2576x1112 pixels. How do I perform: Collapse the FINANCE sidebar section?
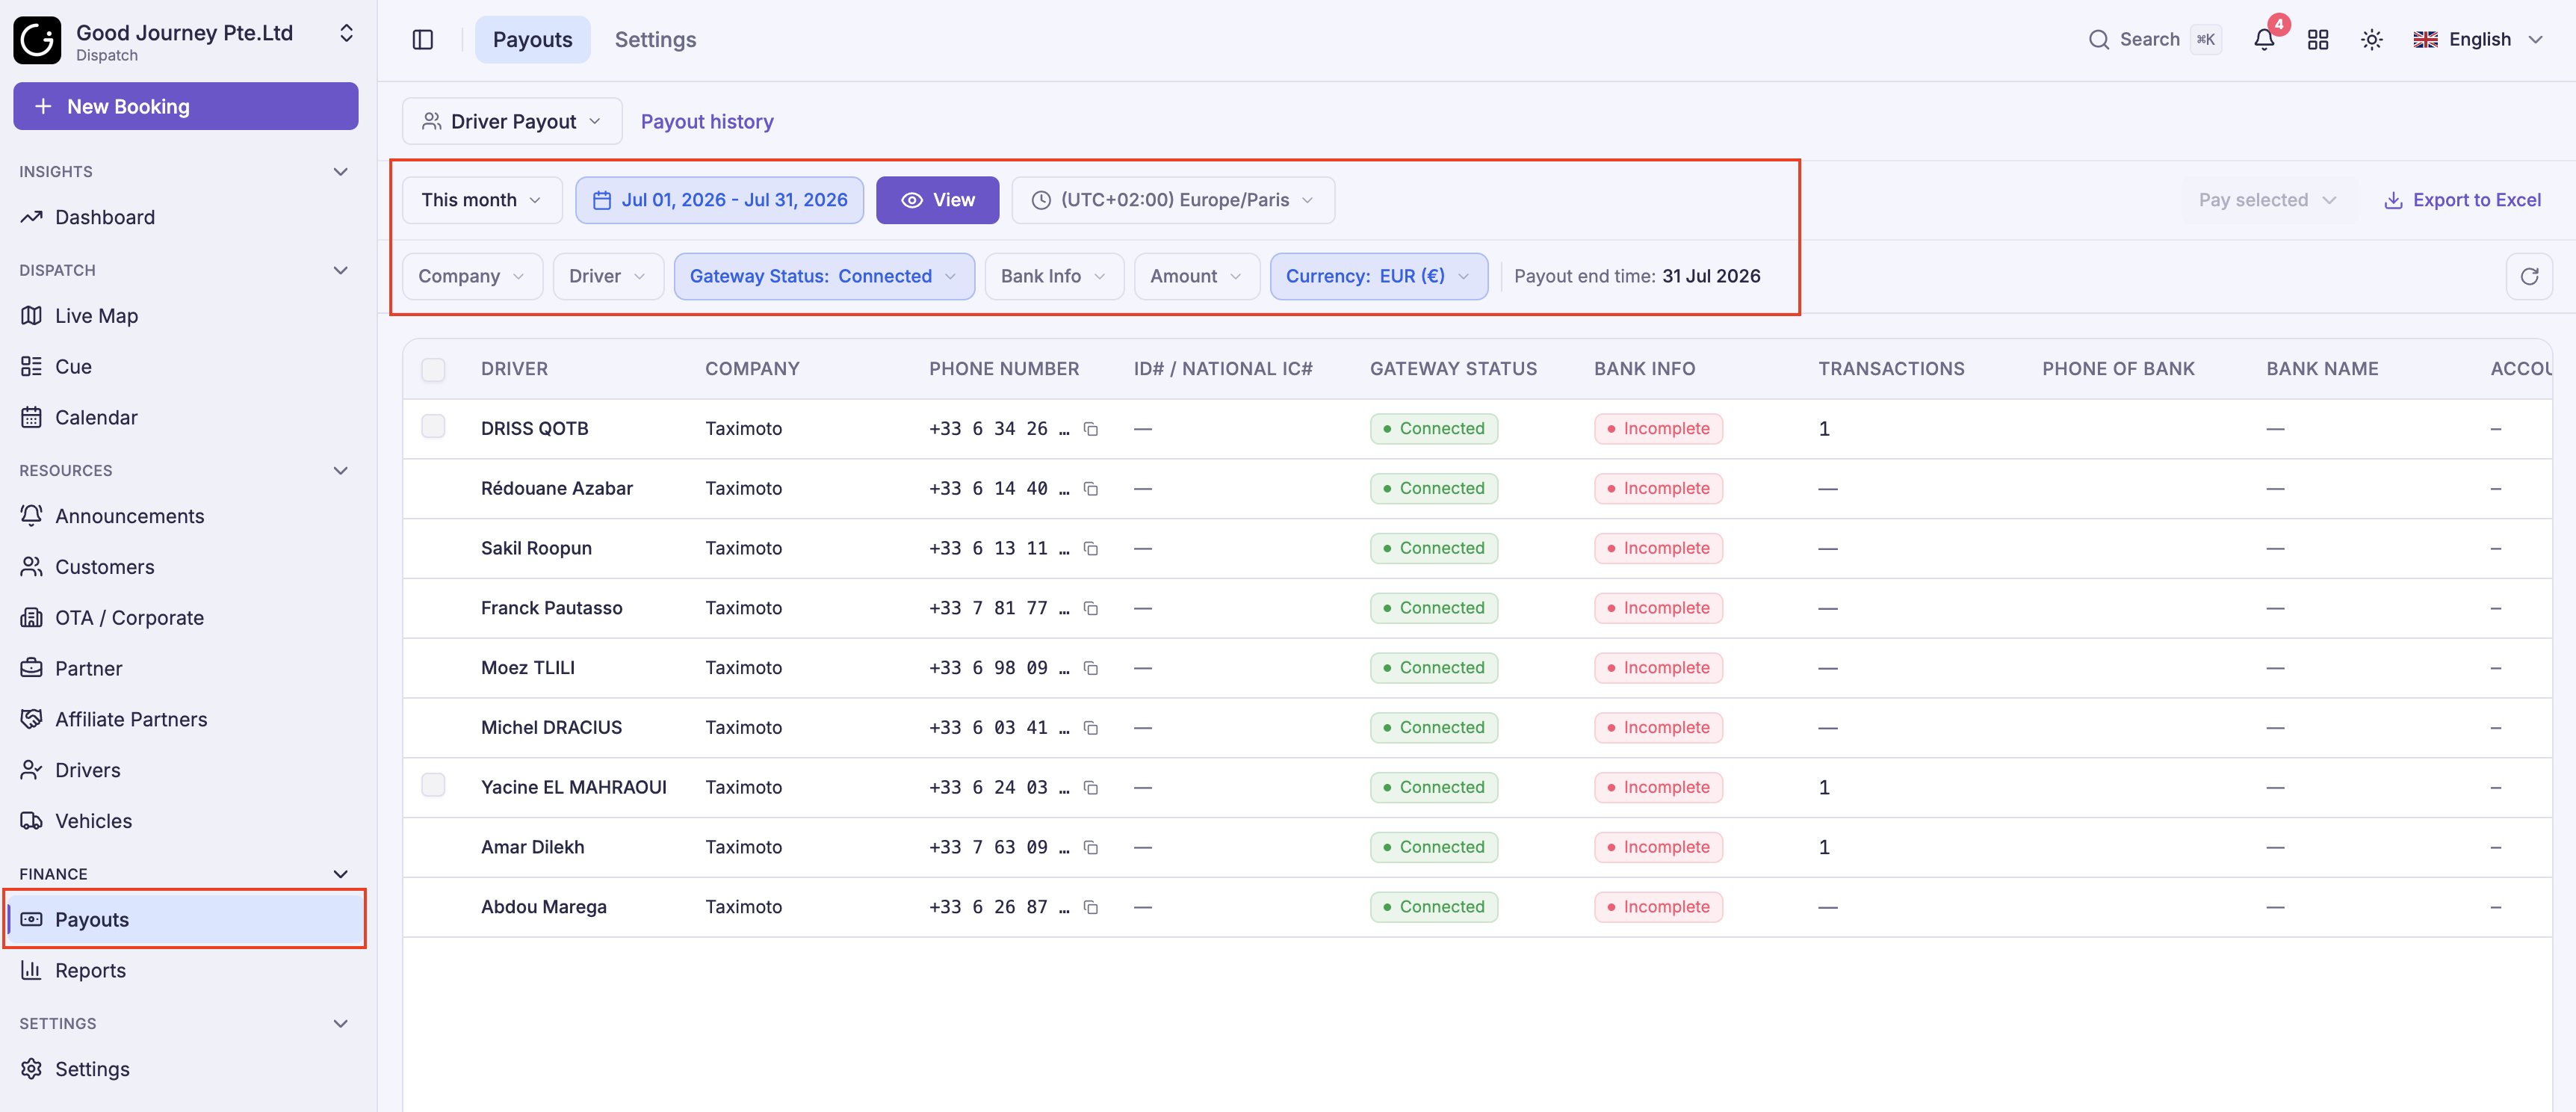coord(340,874)
